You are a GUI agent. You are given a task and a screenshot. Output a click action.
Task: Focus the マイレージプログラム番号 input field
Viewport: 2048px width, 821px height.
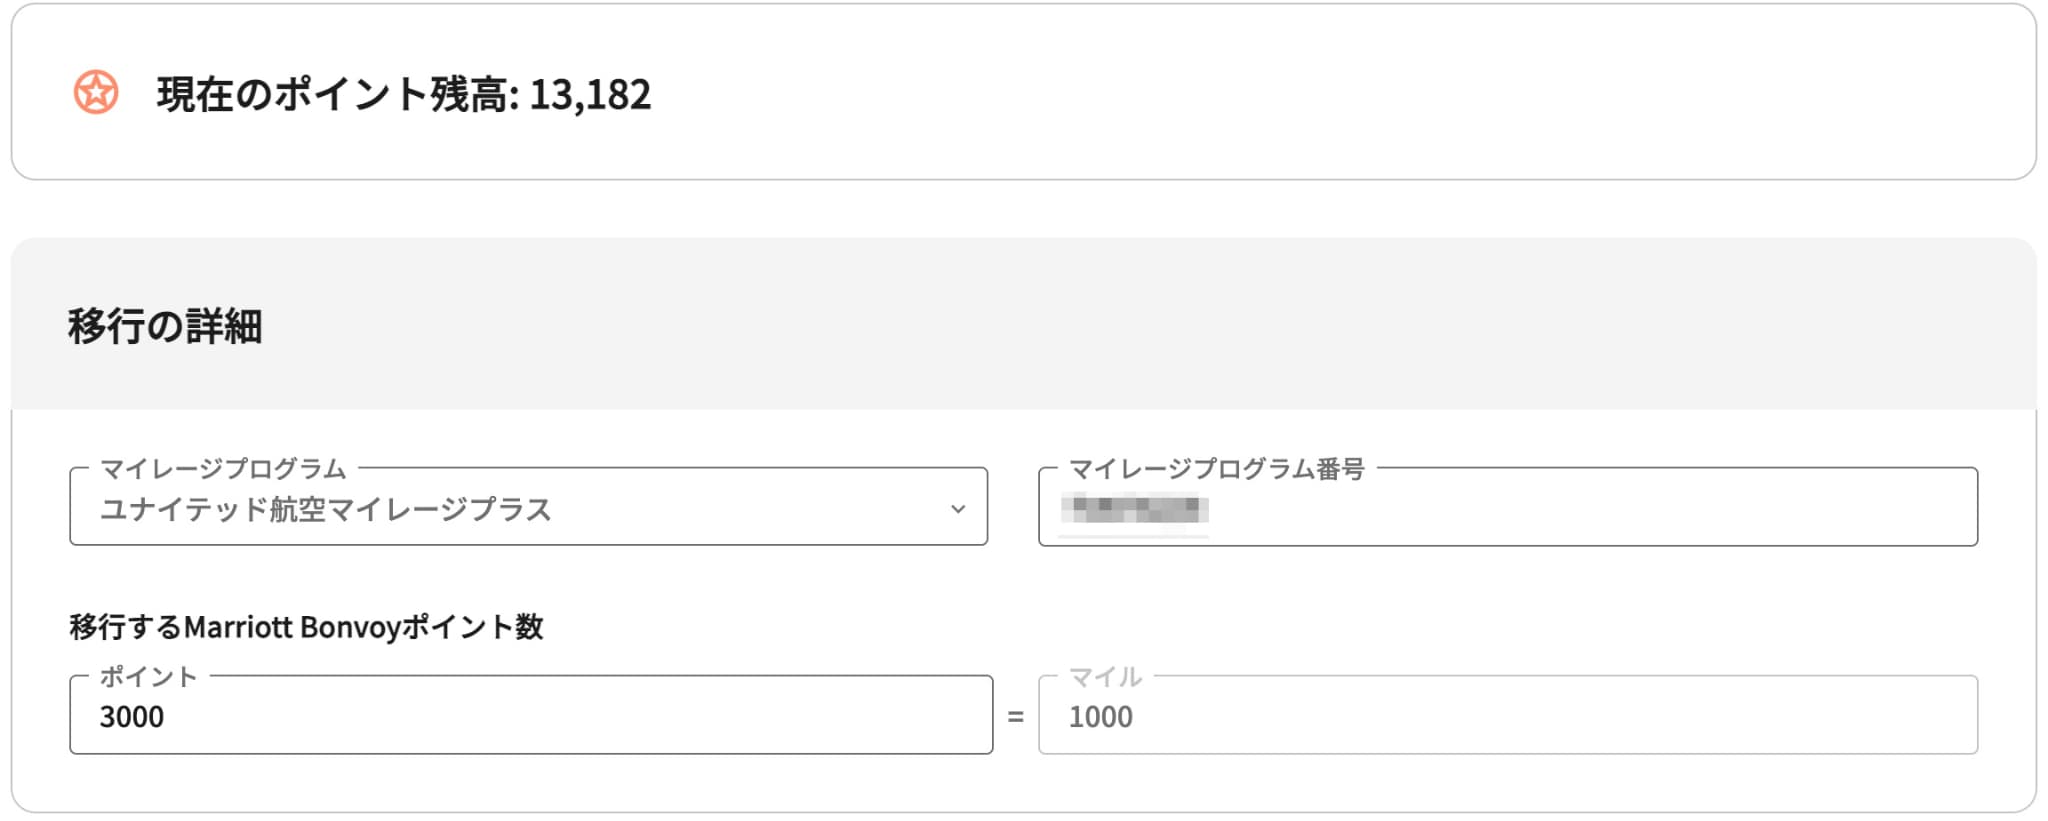[x=1507, y=507]
